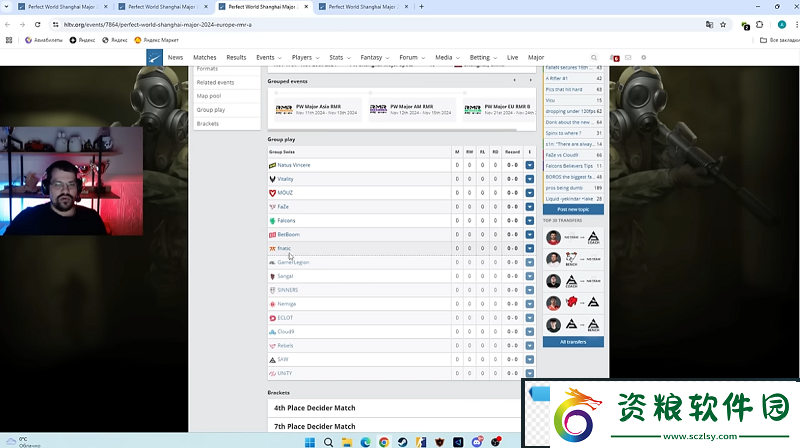Viewport: 800px width, 448px height.
Task: Open the Stats dropdown menu
Action: [340, 58]
